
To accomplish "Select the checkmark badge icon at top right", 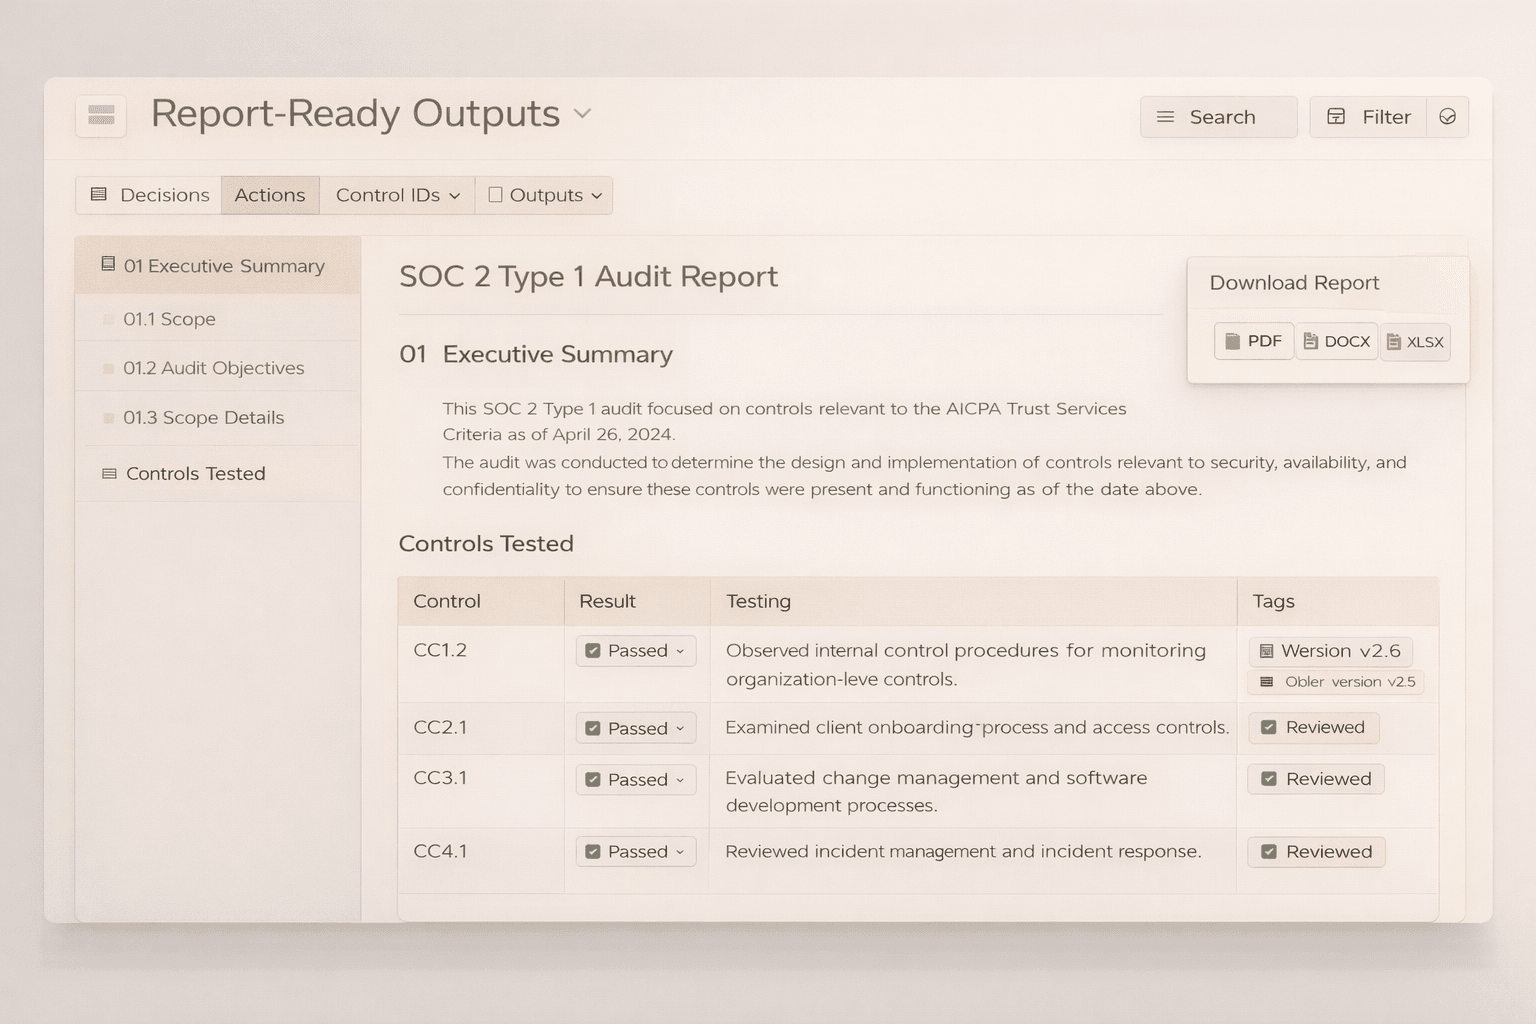I will [1448, 117].
